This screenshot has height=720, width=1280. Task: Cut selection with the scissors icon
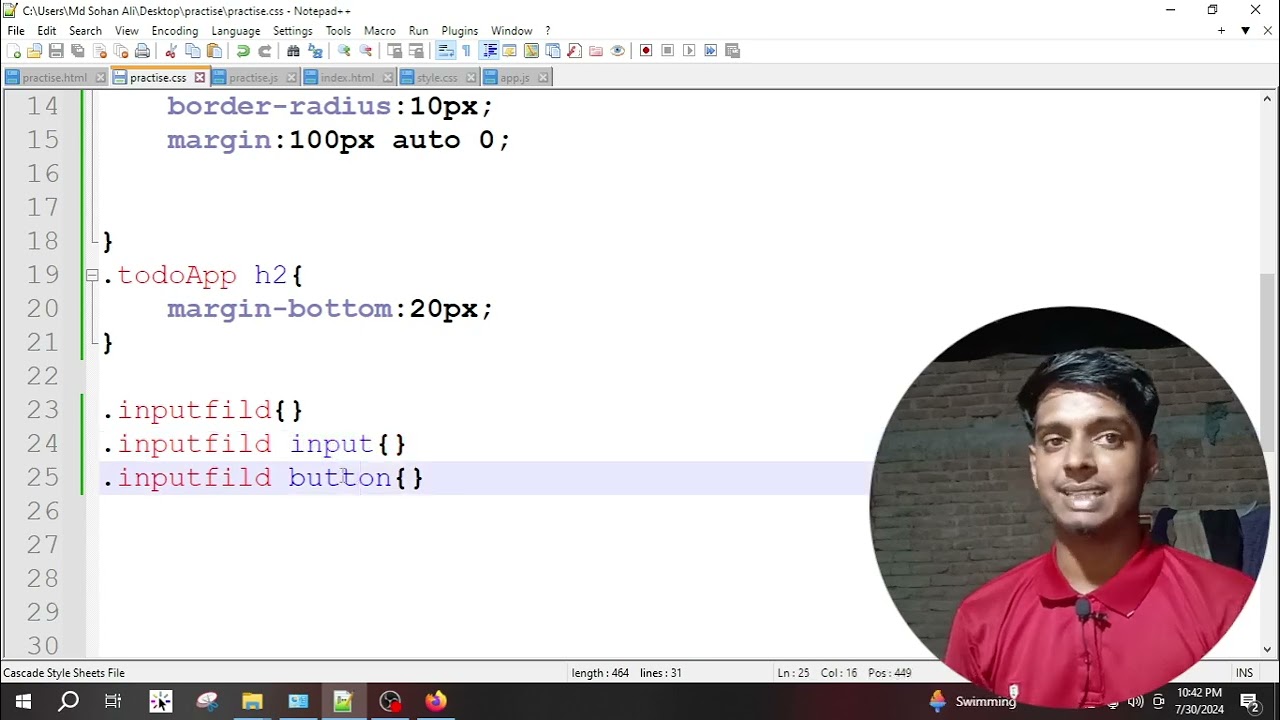(x=171, y=51)
